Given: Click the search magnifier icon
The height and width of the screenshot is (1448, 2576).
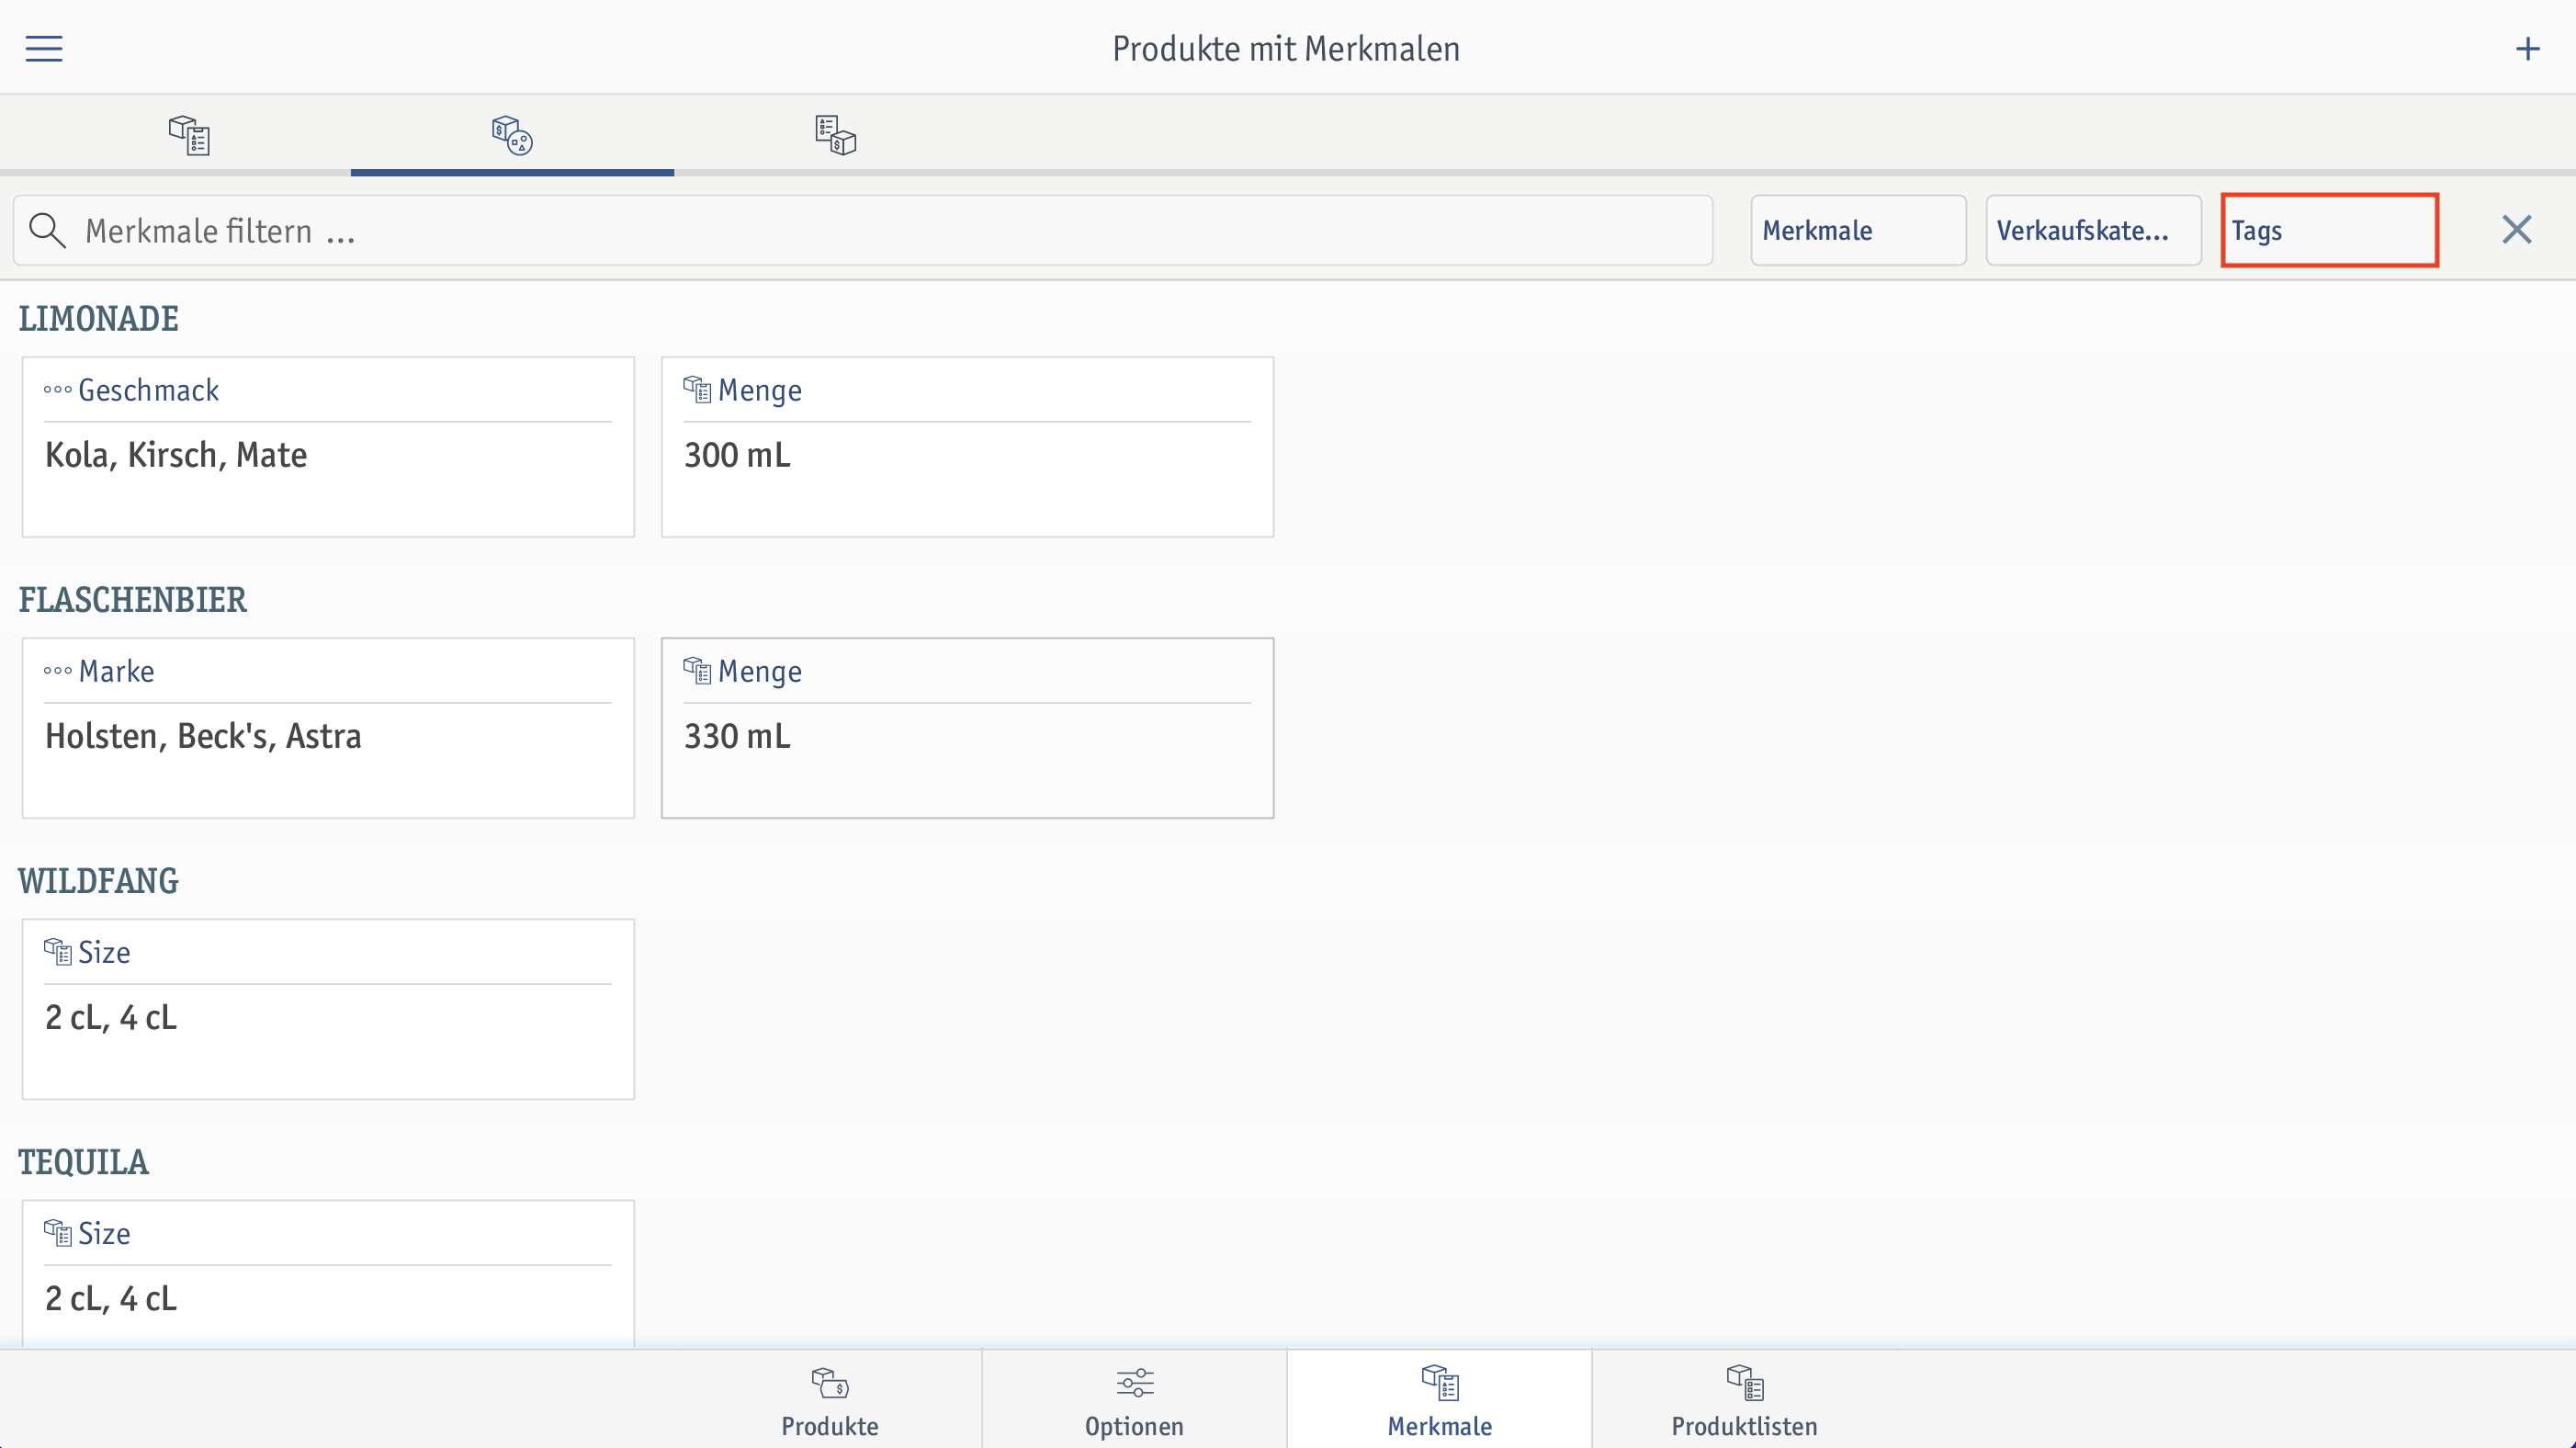Looking at the screenshot, I should tap(47, 230).
